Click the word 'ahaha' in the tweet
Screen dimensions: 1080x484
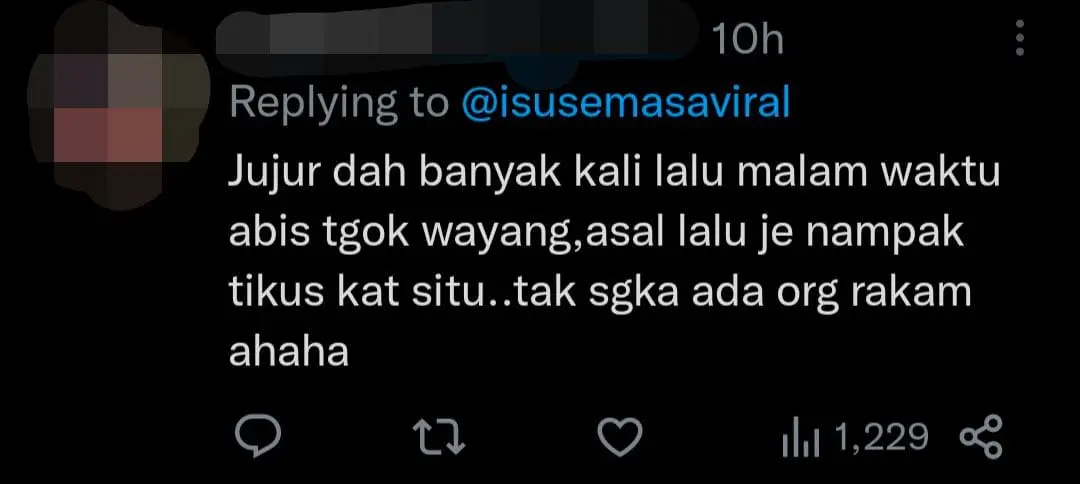[289, 352]
